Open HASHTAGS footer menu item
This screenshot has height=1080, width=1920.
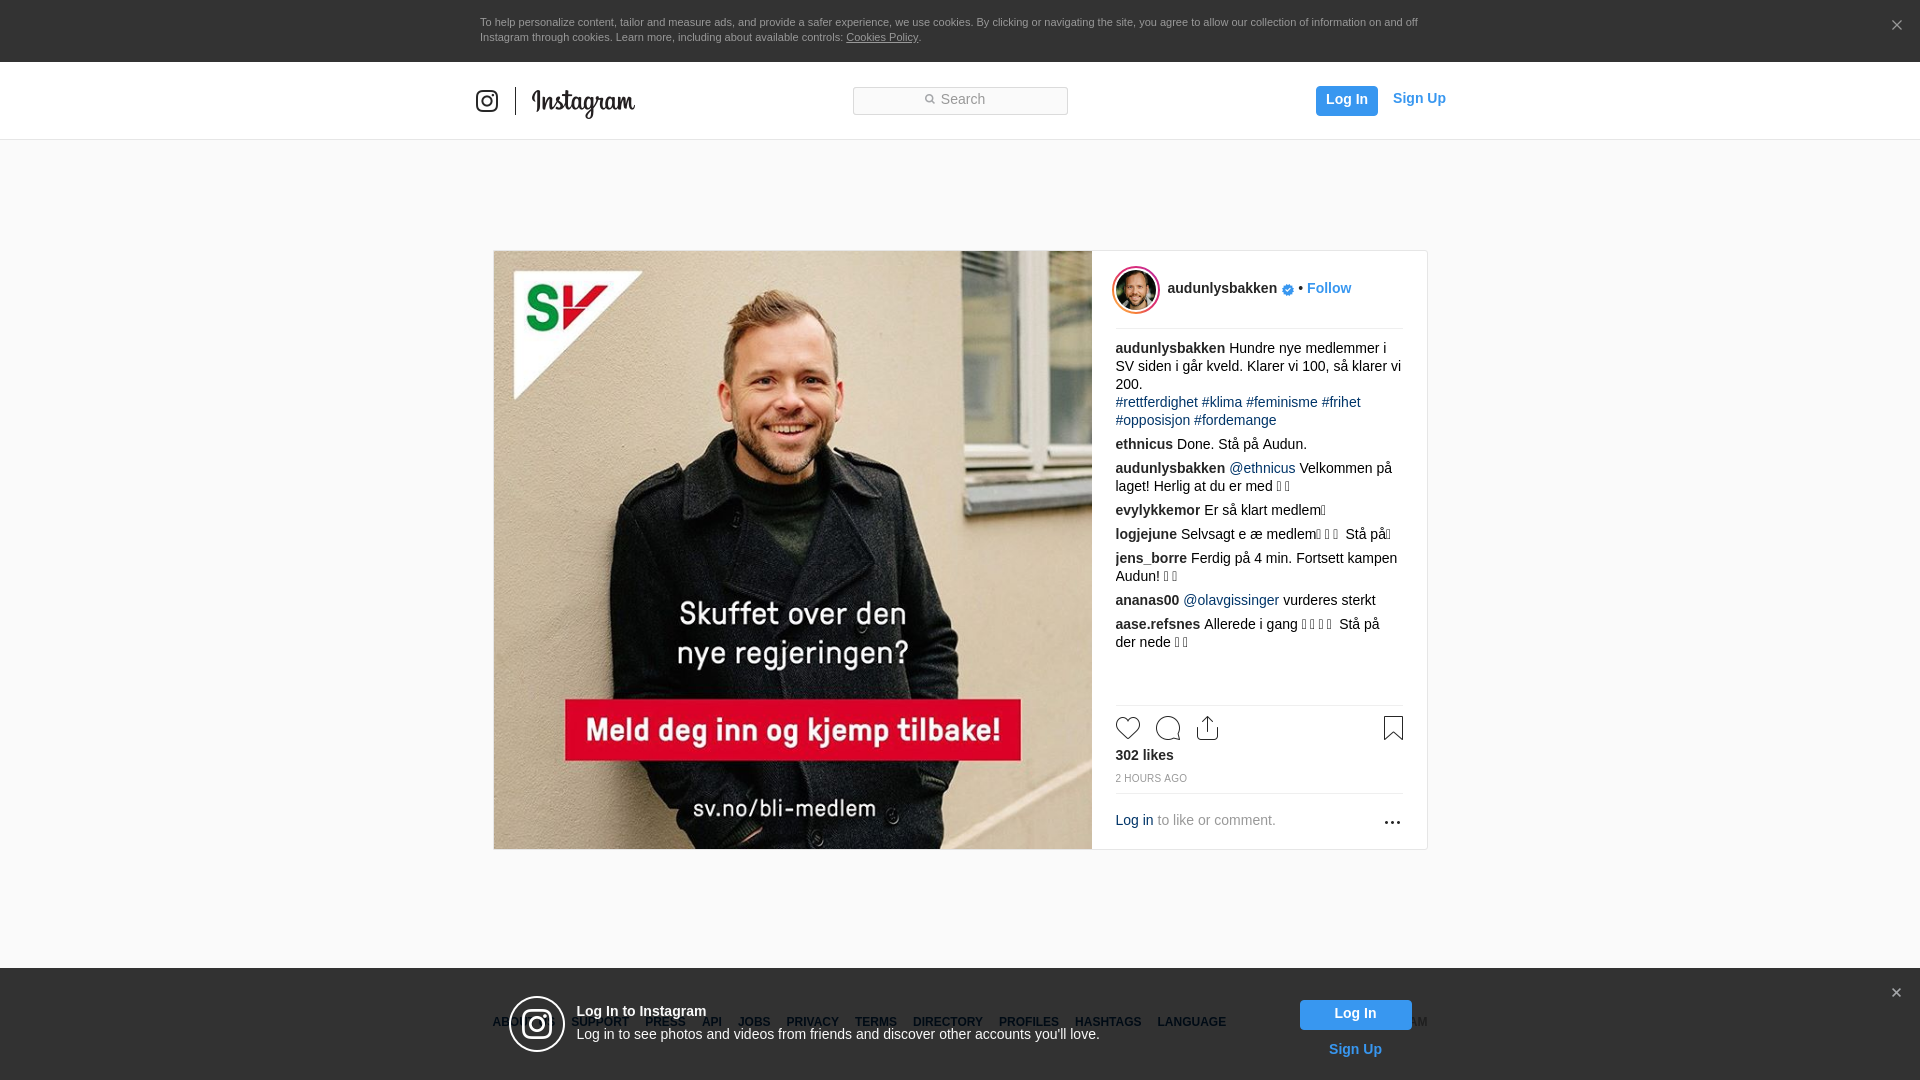click(1108, 1022)
